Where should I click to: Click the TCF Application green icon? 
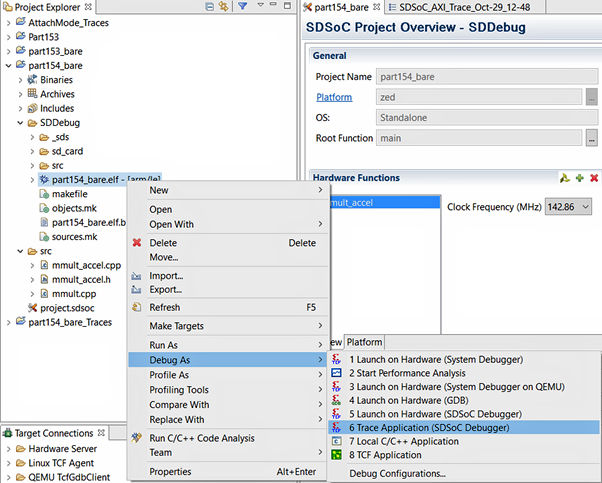tap(336, 455)
